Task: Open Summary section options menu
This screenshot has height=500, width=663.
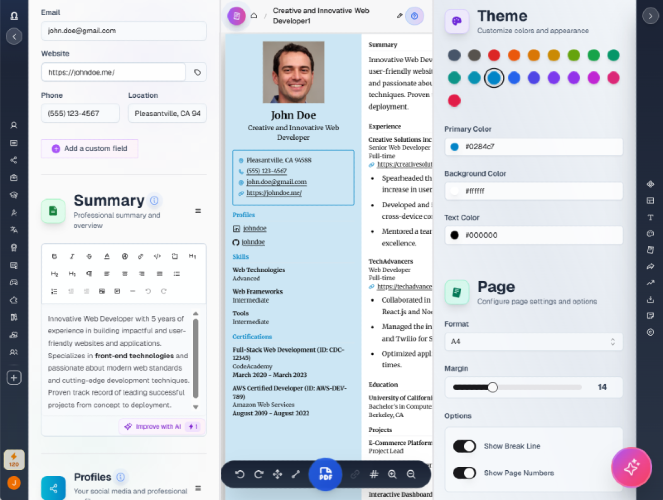Action: pos(198,211)
